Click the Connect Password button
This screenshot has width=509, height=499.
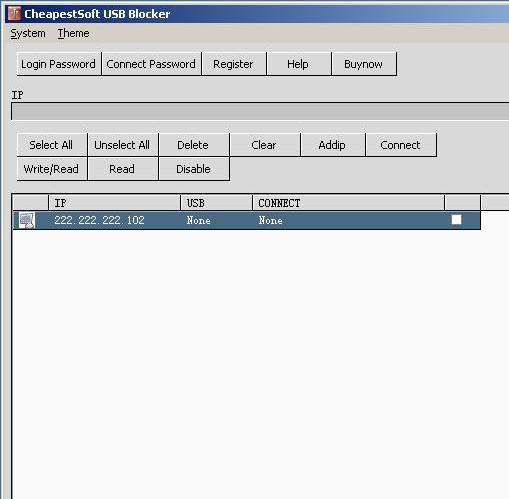point(151,64)
